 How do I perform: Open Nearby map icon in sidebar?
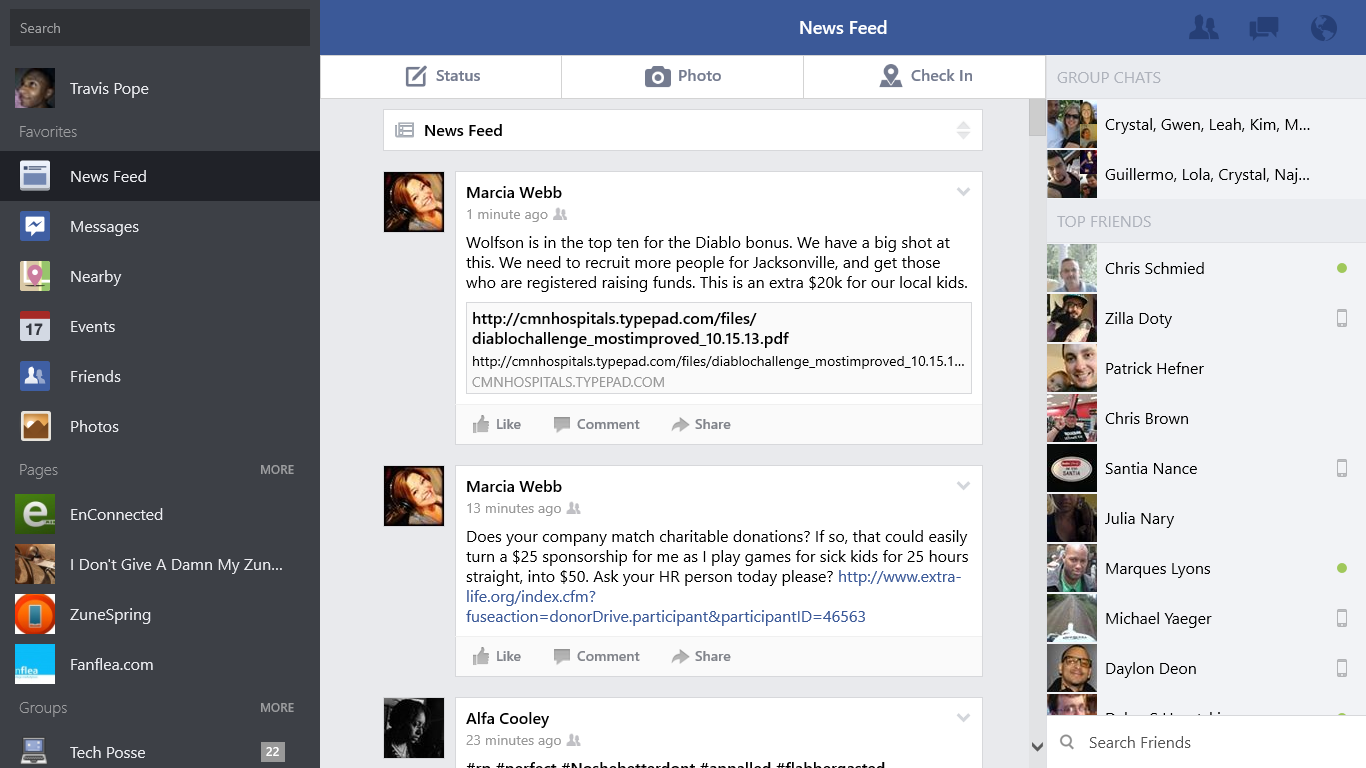pos(35,277)
